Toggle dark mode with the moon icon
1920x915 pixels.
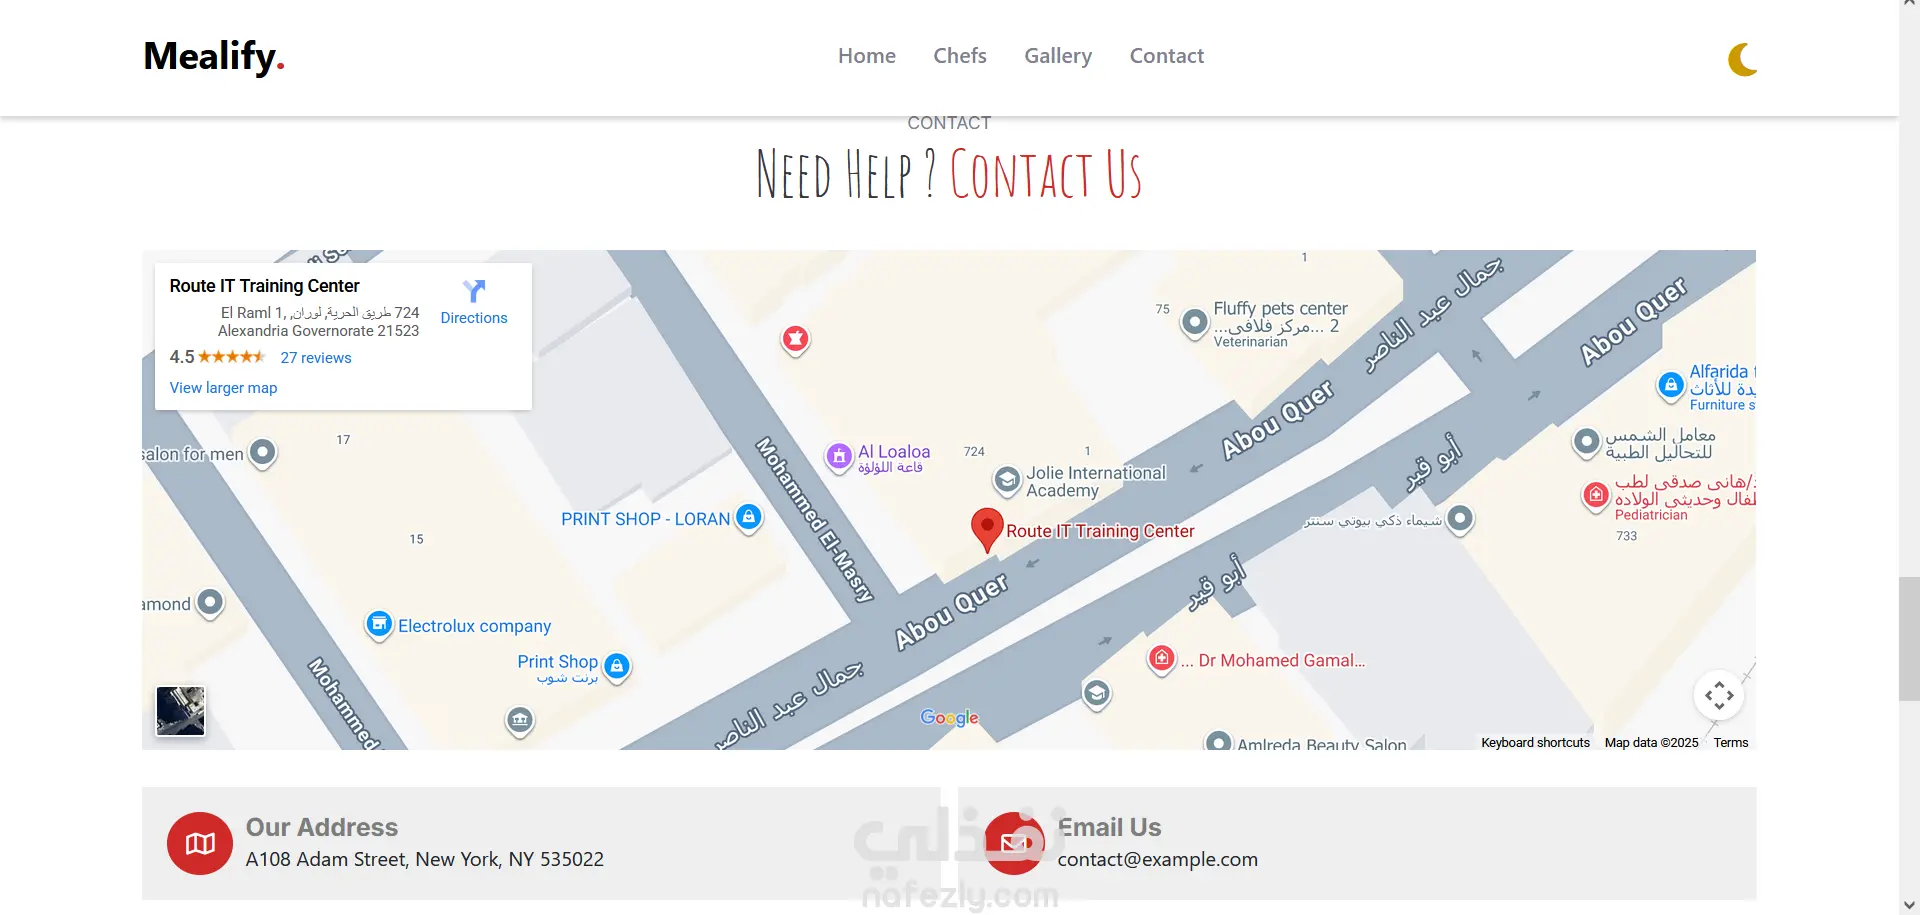[x=1742, y=59]
